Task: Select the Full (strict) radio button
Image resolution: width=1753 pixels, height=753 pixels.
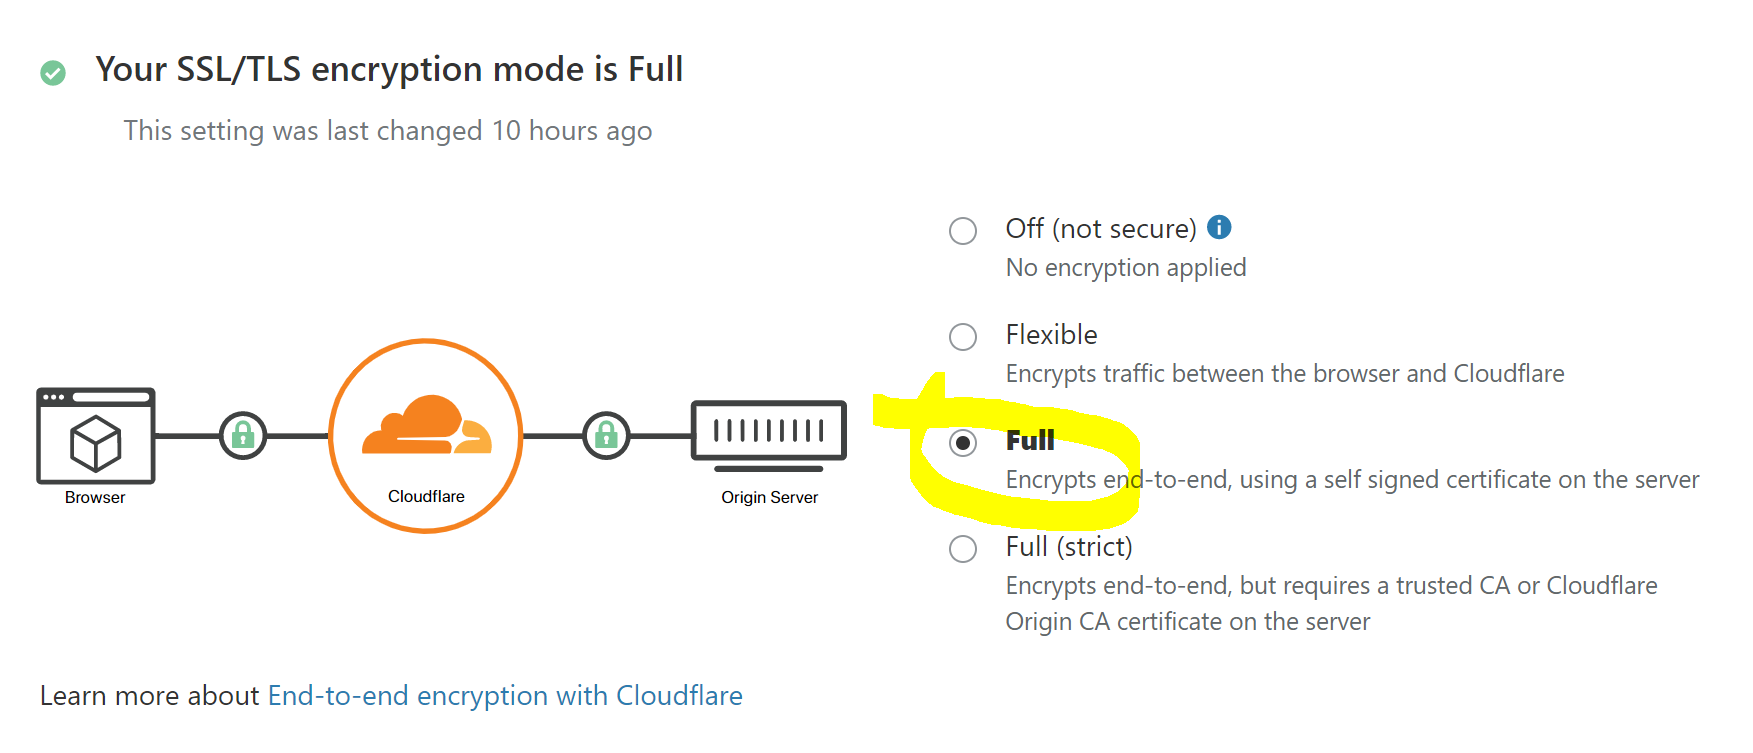Action: pos(963,549)
